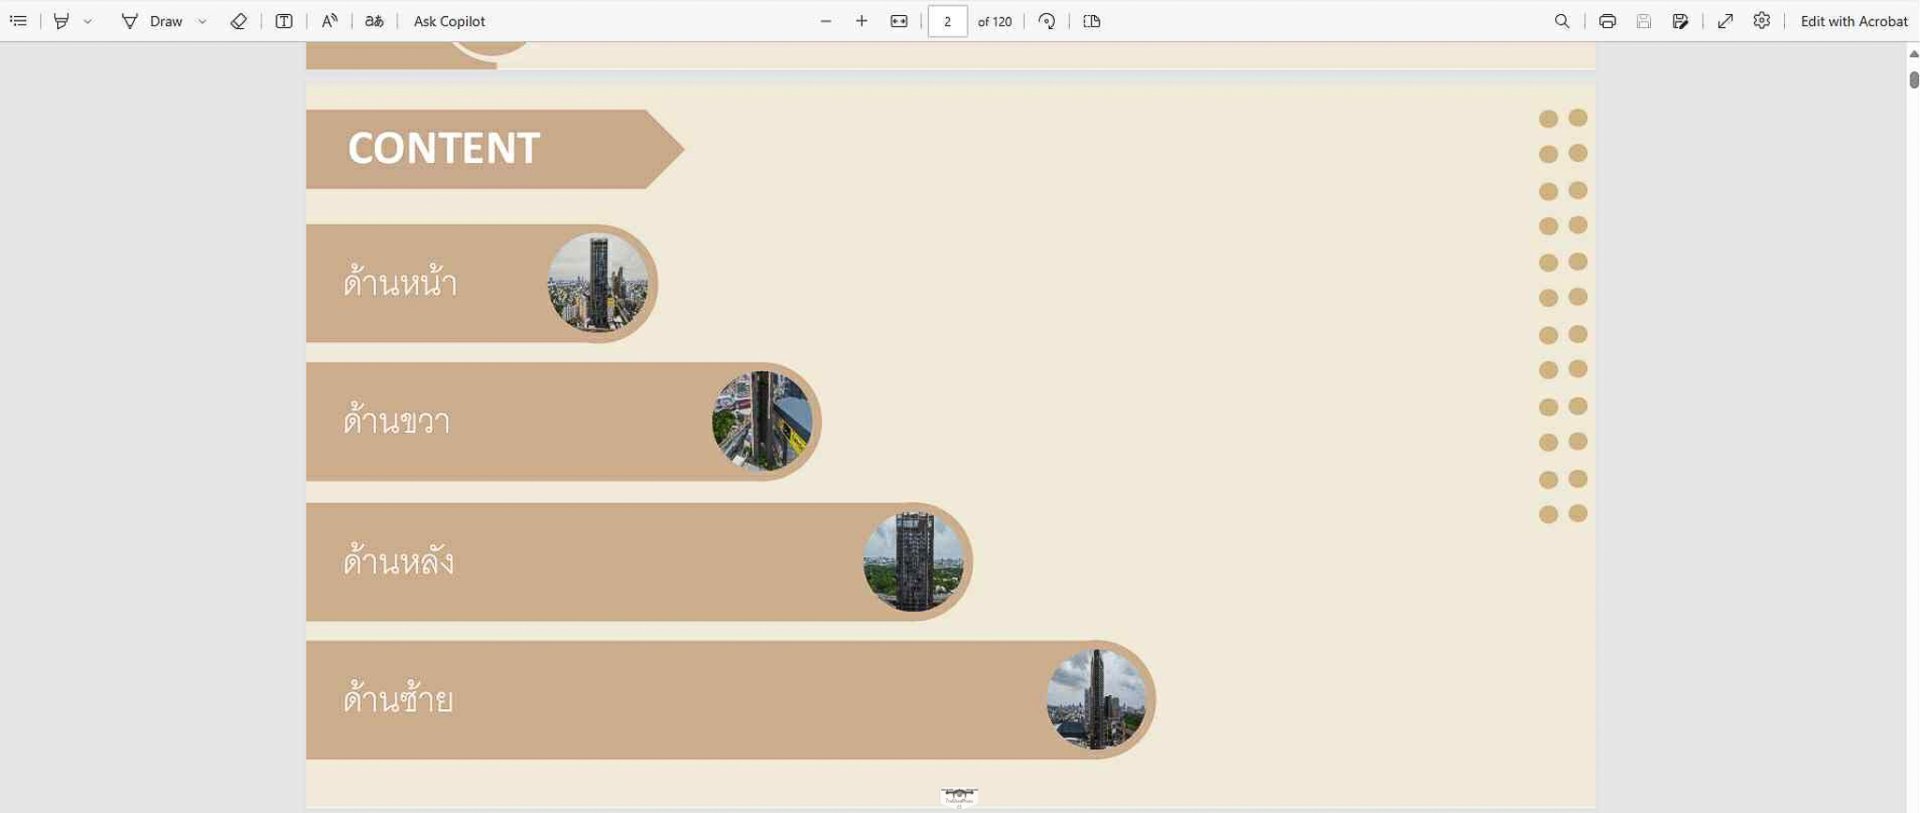Screen dimensions: 1920x813
Task: Click the ด้านหน้า section banner
Action: click(x=481, y=283)
